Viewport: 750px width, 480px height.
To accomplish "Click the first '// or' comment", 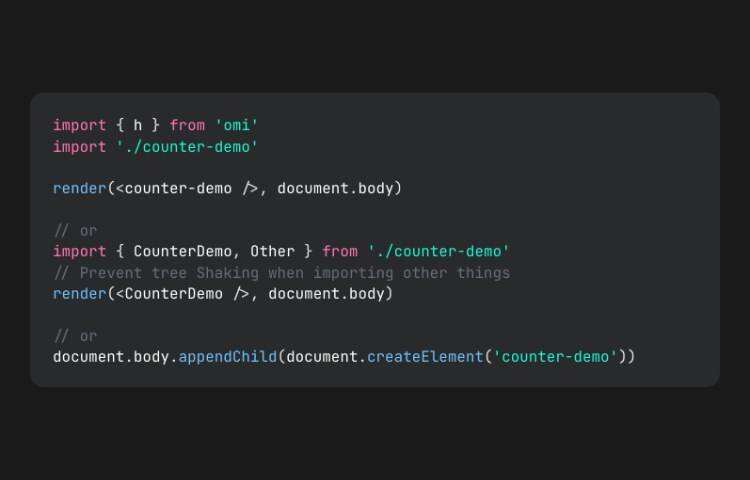I will (75, 231).
